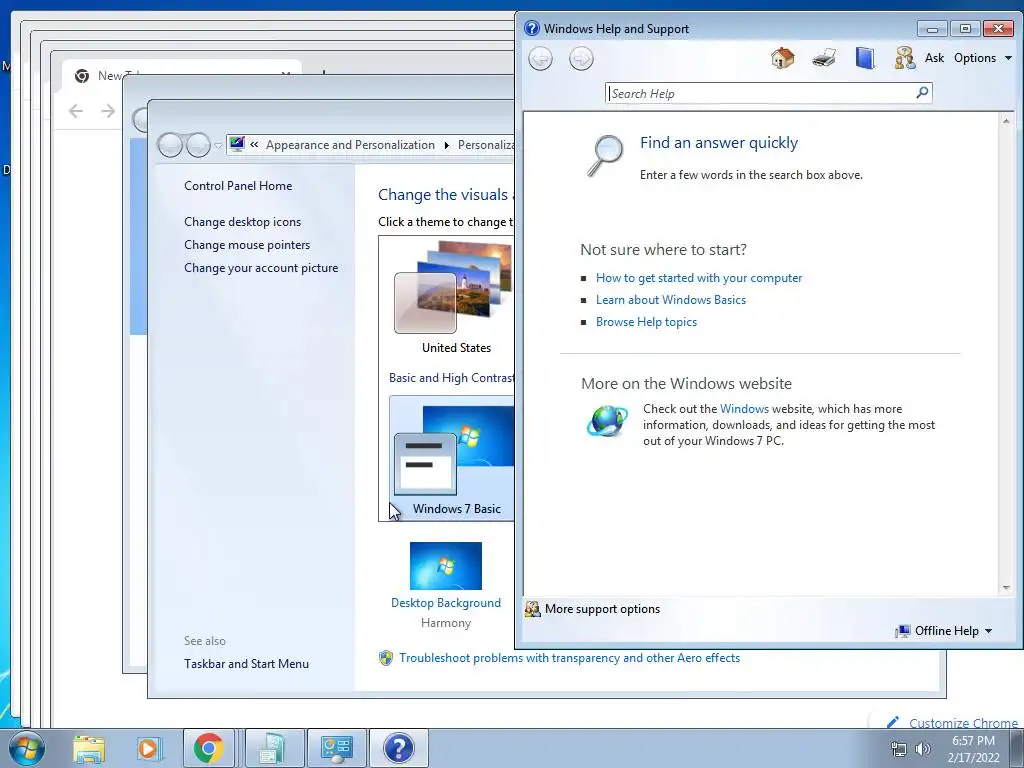Click the shield icon beside Troubleshoot link
The width and height of the screenshot is (1024, 768).
coord(386,658)
